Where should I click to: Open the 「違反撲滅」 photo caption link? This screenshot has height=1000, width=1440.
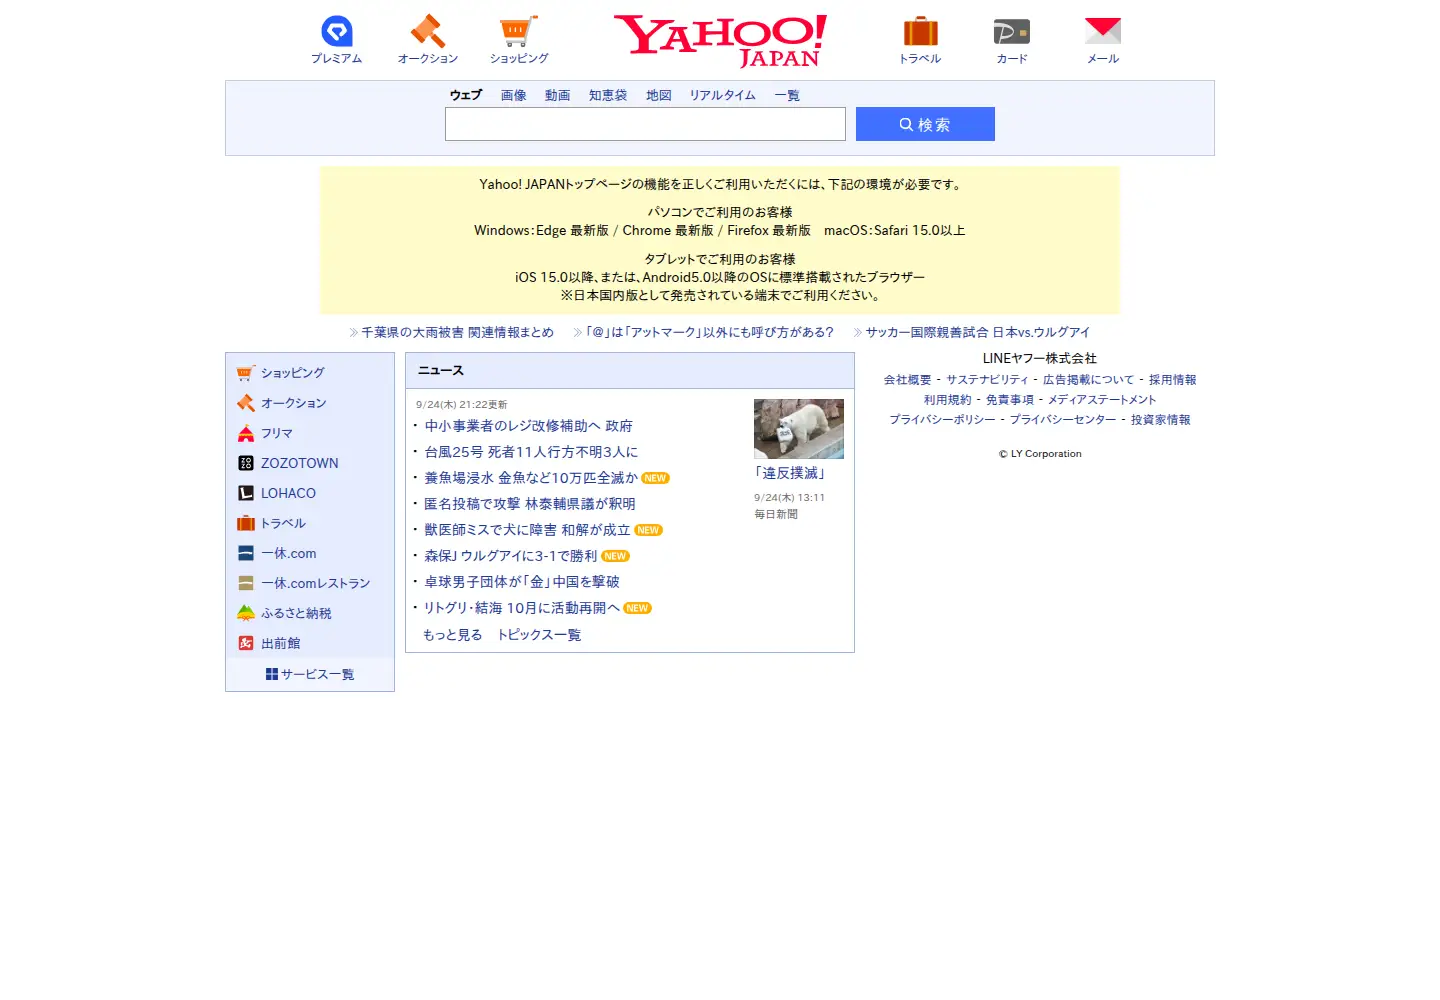pos(790,473)
